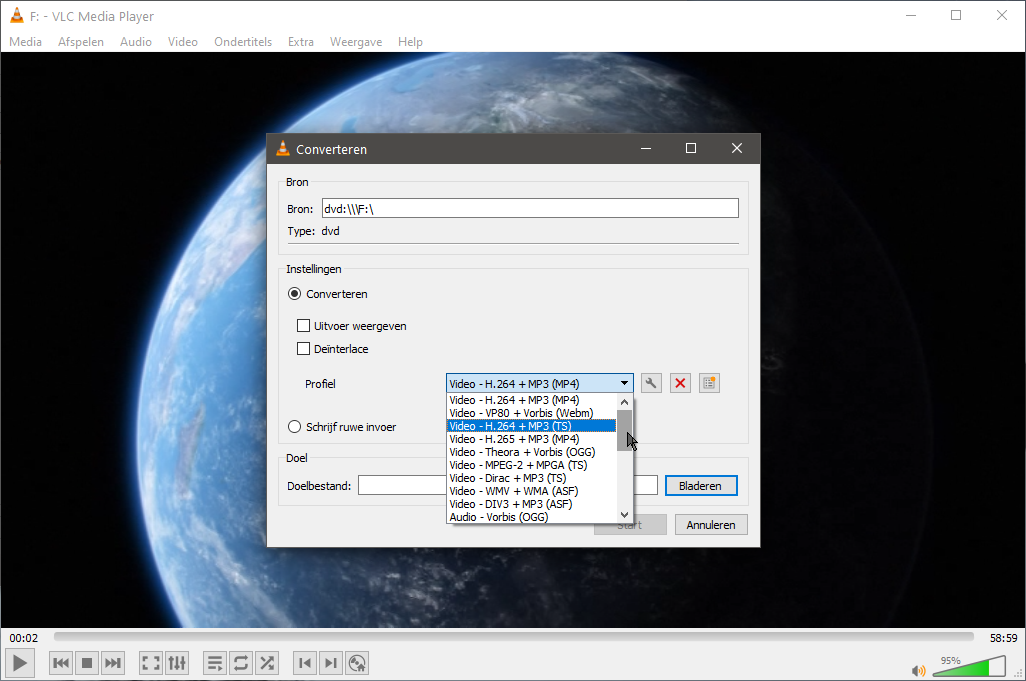
Task: Focus the Bron source input field
Action: point(530,209)
